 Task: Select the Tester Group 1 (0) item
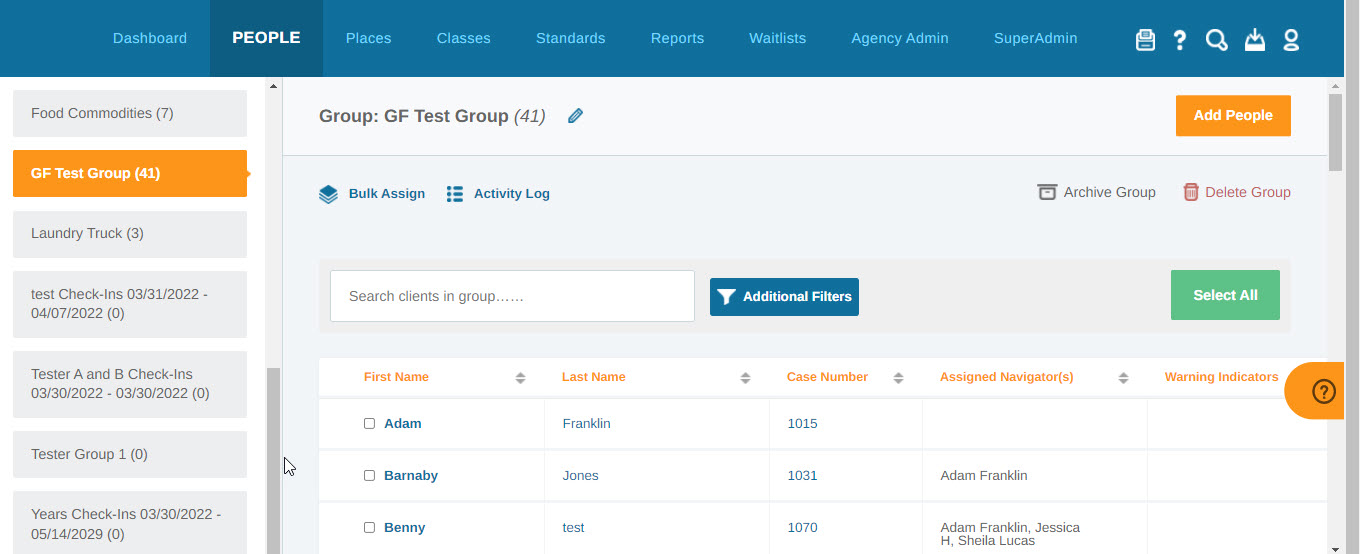coord(130,454)
